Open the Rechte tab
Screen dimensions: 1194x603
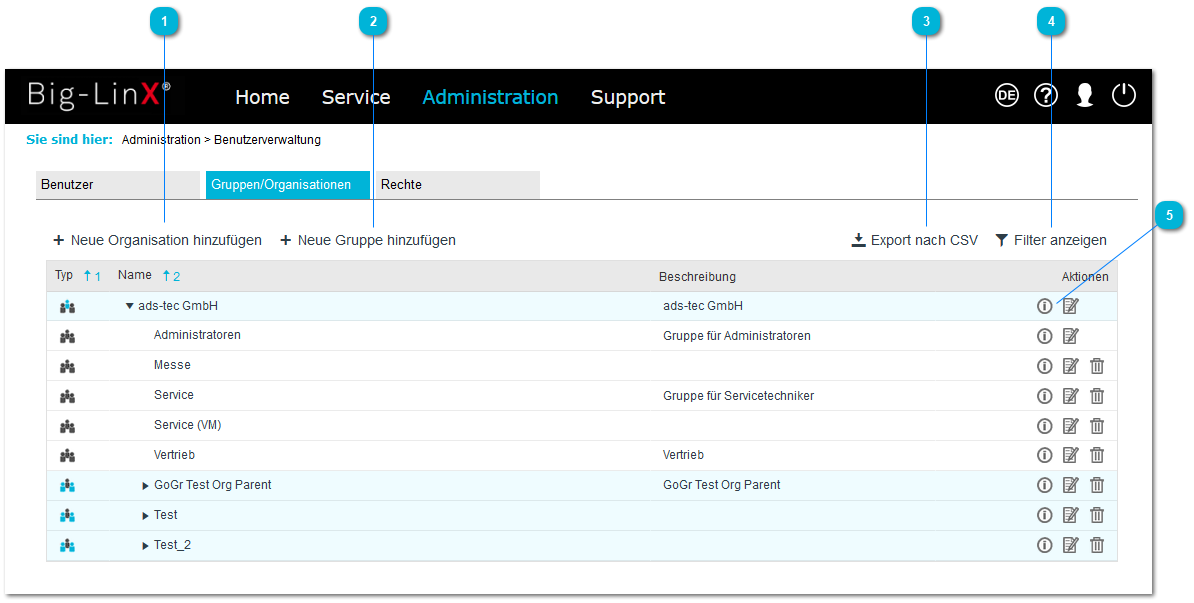458,185
